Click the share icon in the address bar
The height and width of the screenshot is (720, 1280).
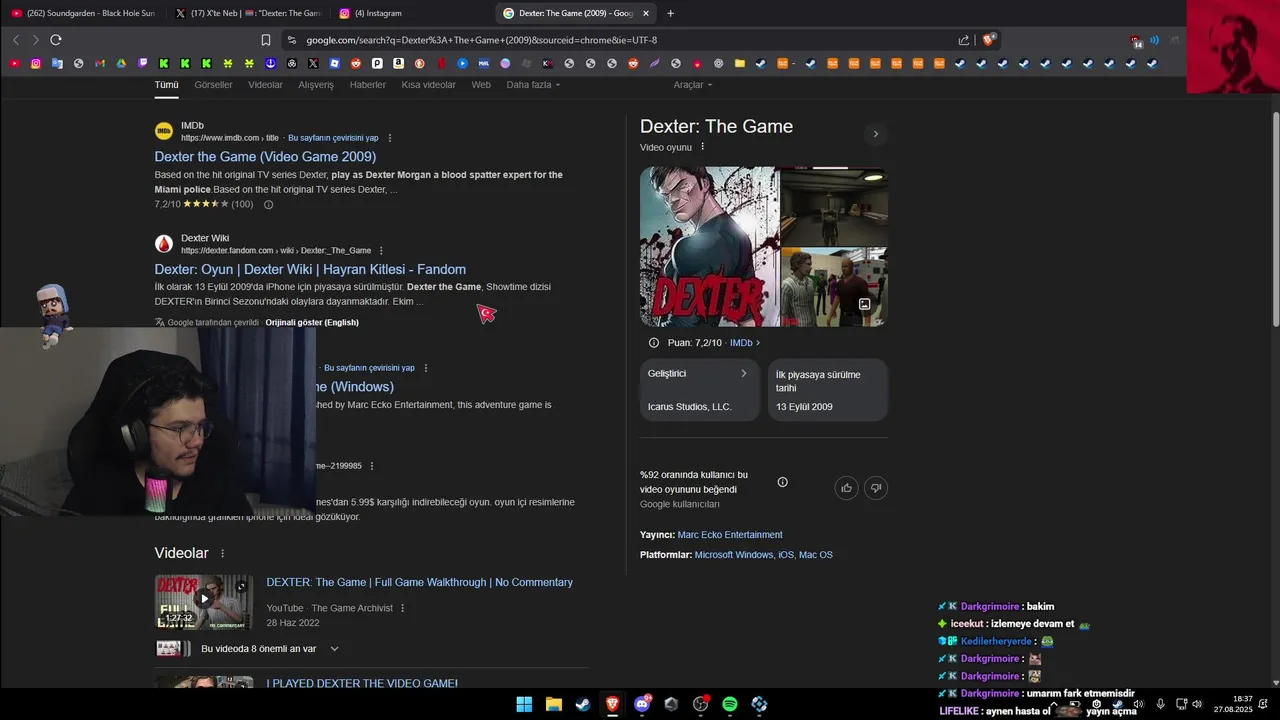coord(964,40)
